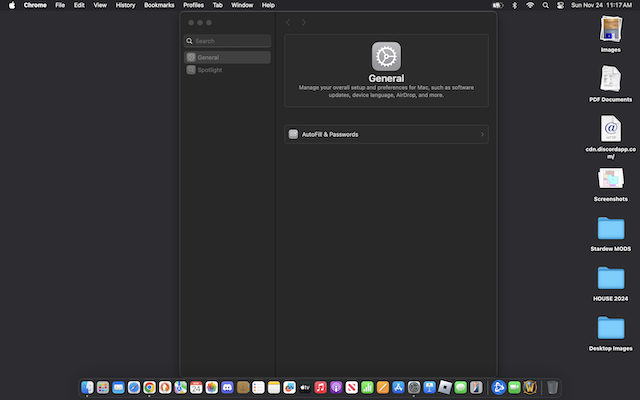Expand AutoFill & Passwords via right chevron
Viewport: 640px width, 400px height.
tap(482, 134)
